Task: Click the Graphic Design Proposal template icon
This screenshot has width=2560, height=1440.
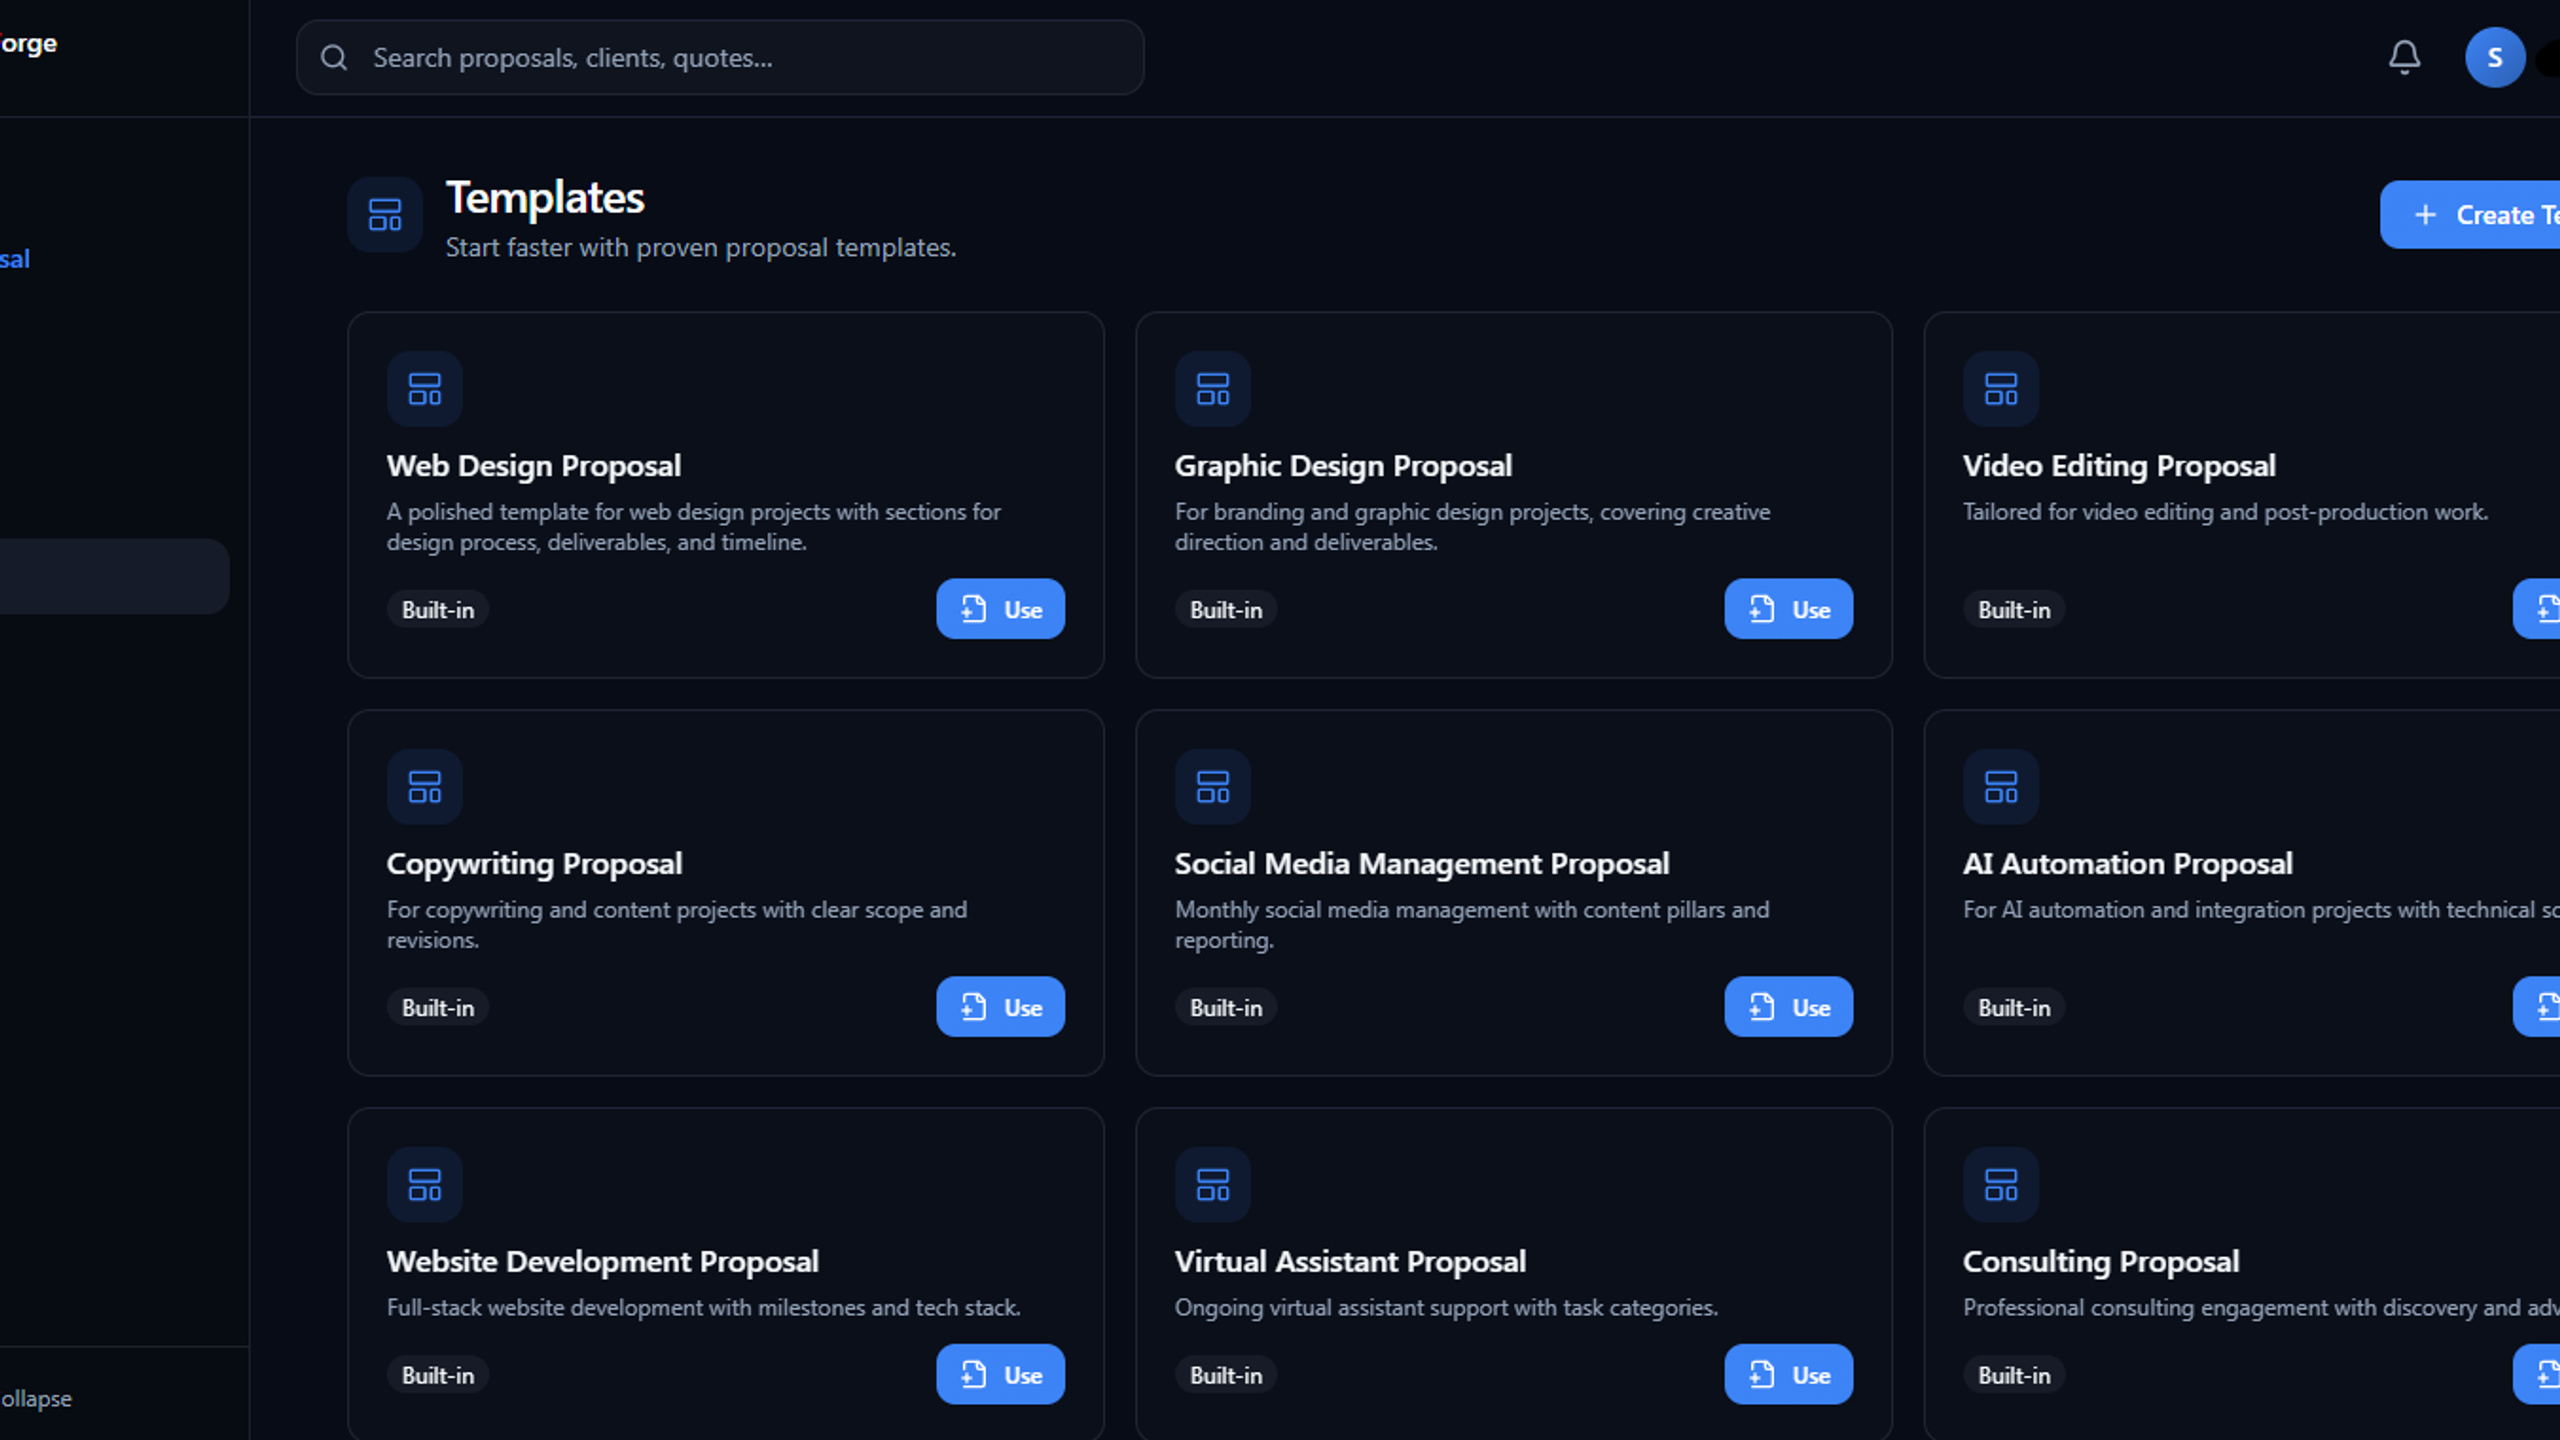Action: pos(1213,389)
